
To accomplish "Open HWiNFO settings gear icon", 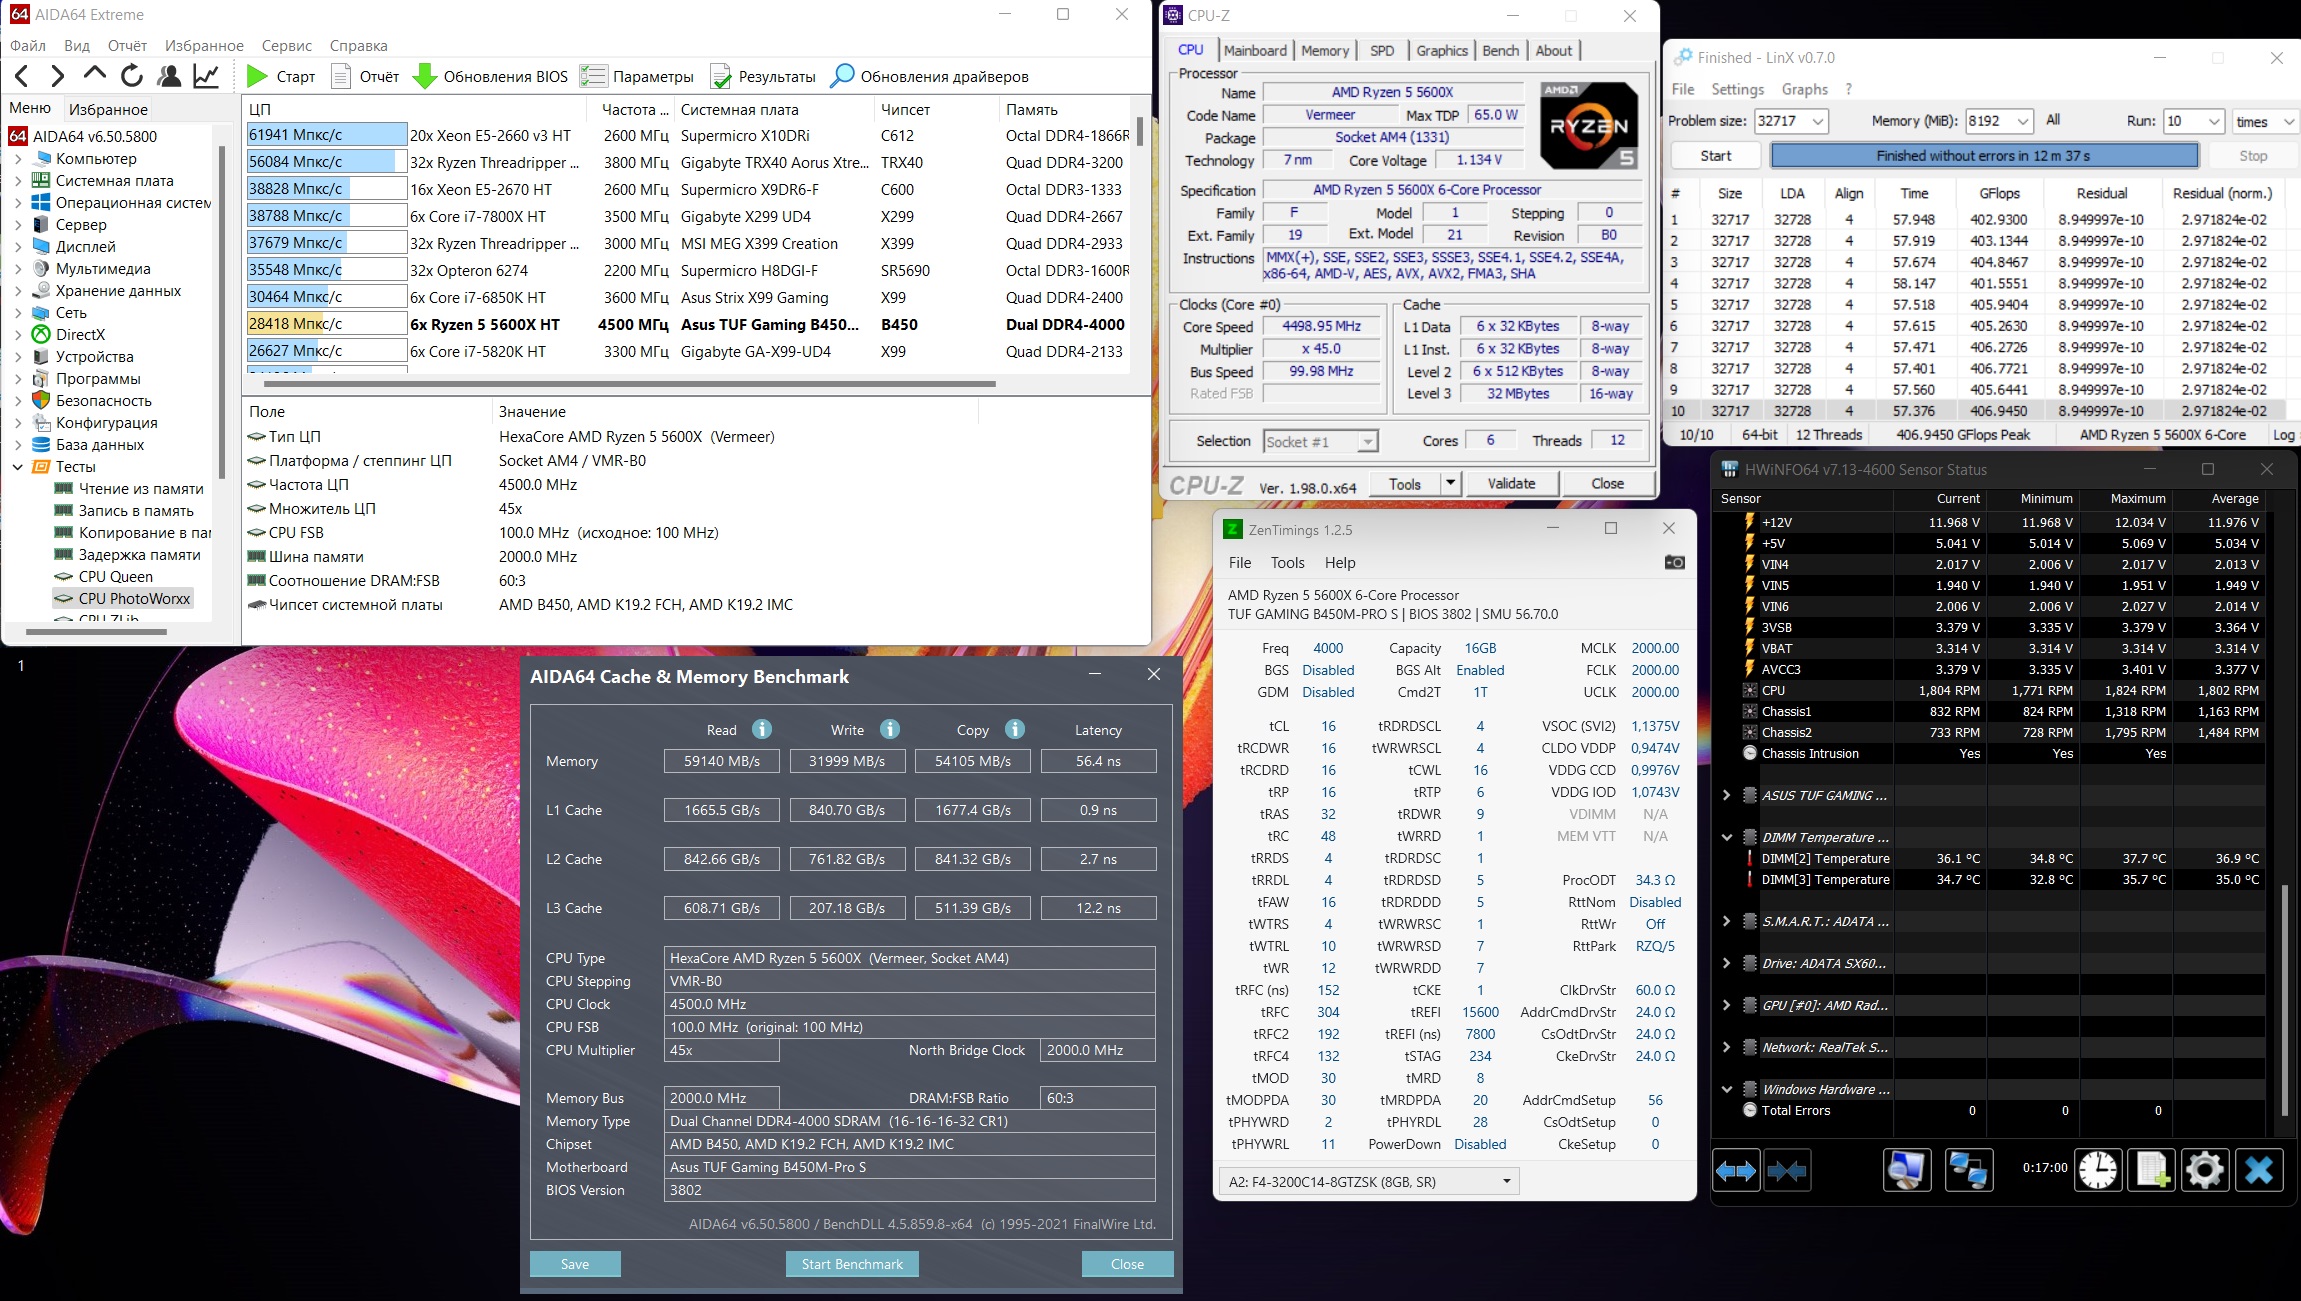I will click(2204, 1170).
